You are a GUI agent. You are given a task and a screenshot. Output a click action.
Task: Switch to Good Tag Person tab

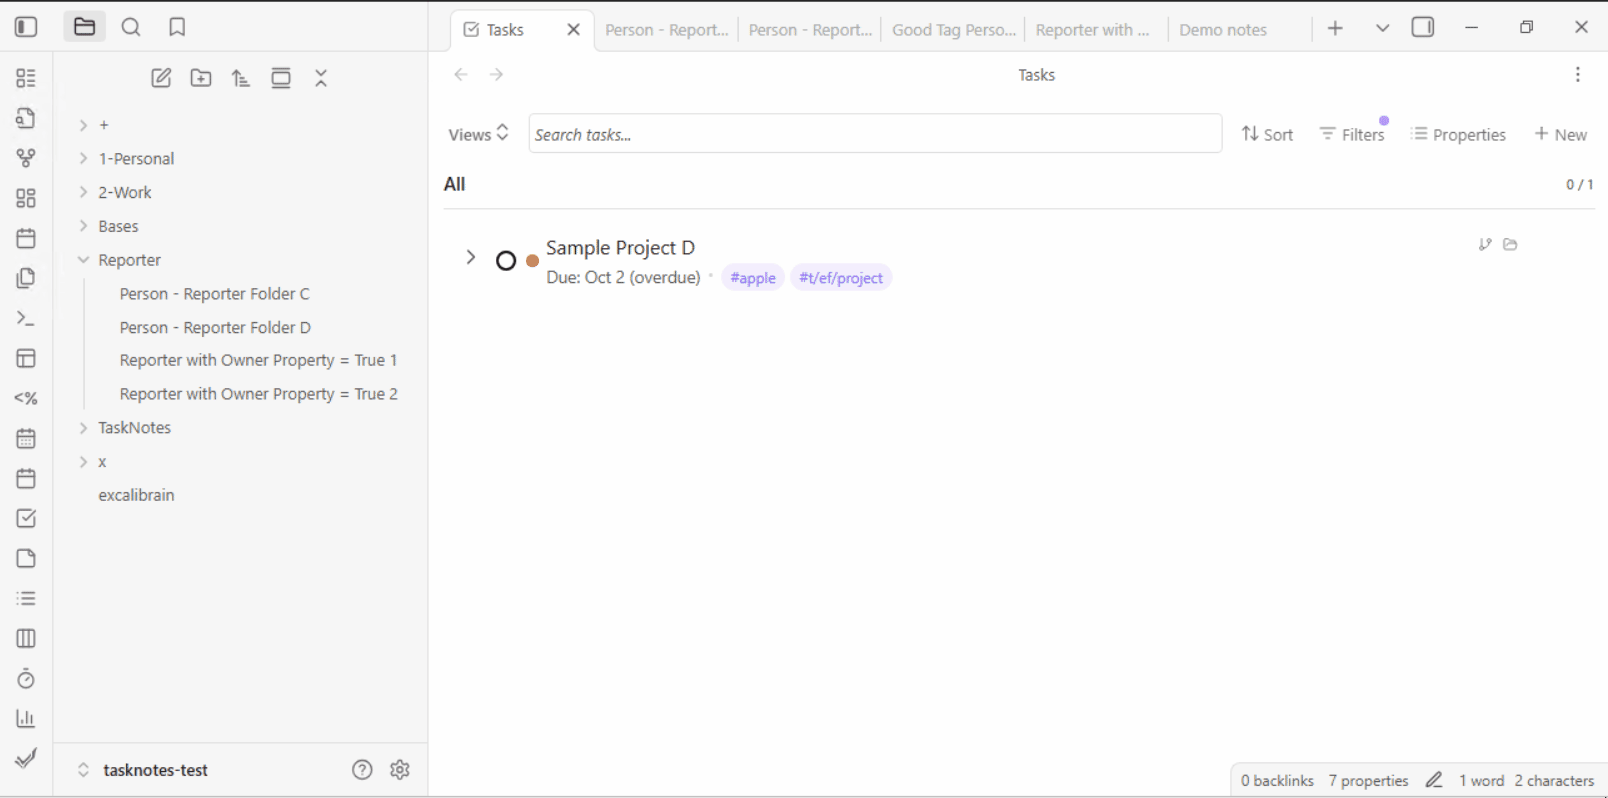click(x=953, y=30)
